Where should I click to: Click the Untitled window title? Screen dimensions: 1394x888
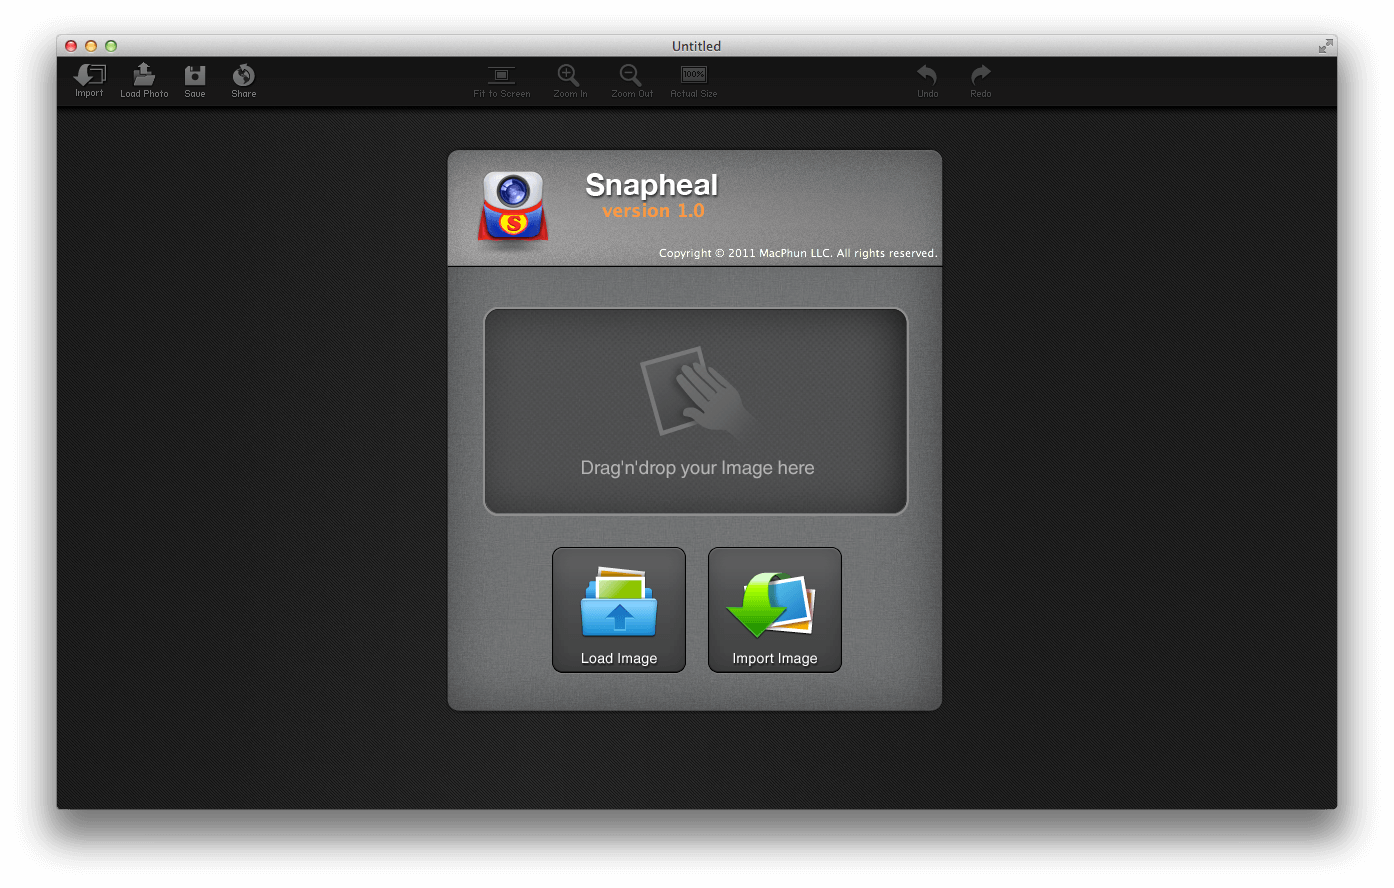coord(696,46)
